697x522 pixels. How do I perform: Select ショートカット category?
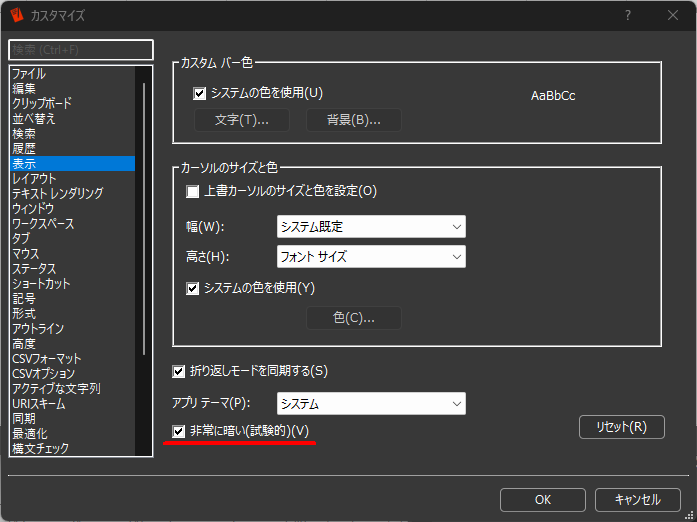[72, 284]
